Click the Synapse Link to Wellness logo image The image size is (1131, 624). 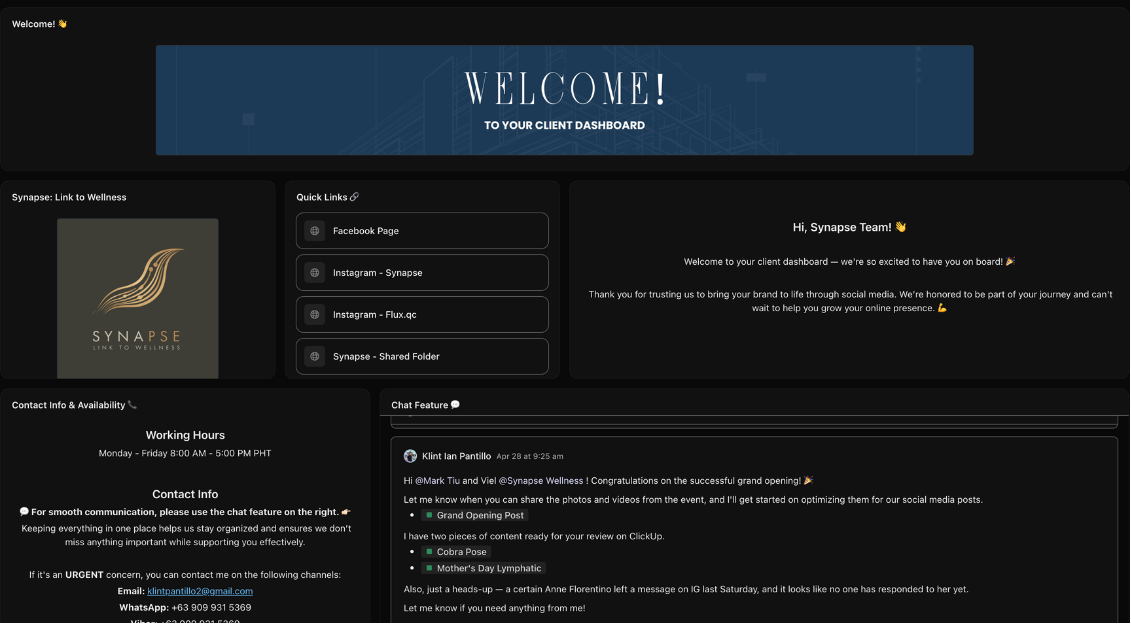[138, 299]
